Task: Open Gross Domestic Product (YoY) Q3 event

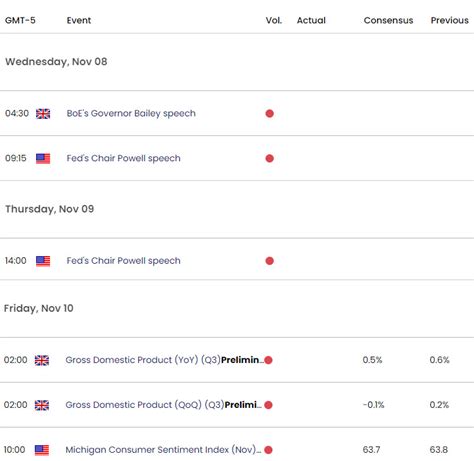Action: (164, 360)
